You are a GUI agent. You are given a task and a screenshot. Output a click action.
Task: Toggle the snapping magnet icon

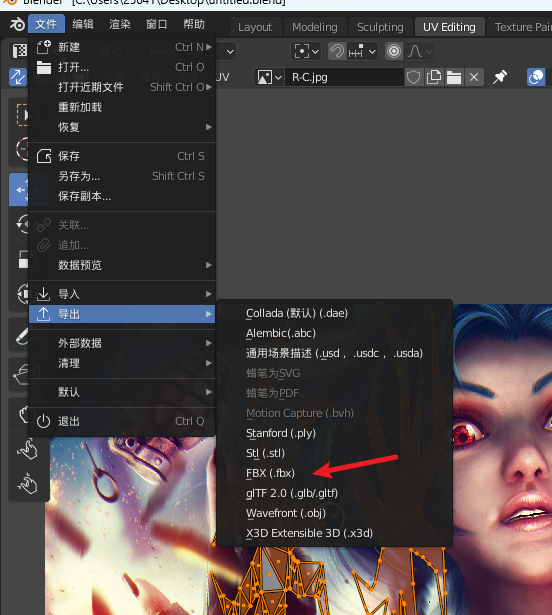click(337, 51)
